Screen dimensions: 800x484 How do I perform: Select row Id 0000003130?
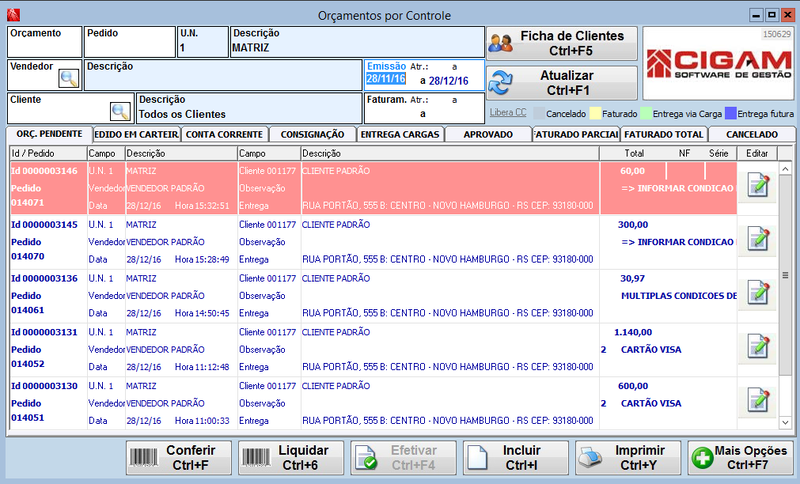pyautogui.click(x=373, y=403)
